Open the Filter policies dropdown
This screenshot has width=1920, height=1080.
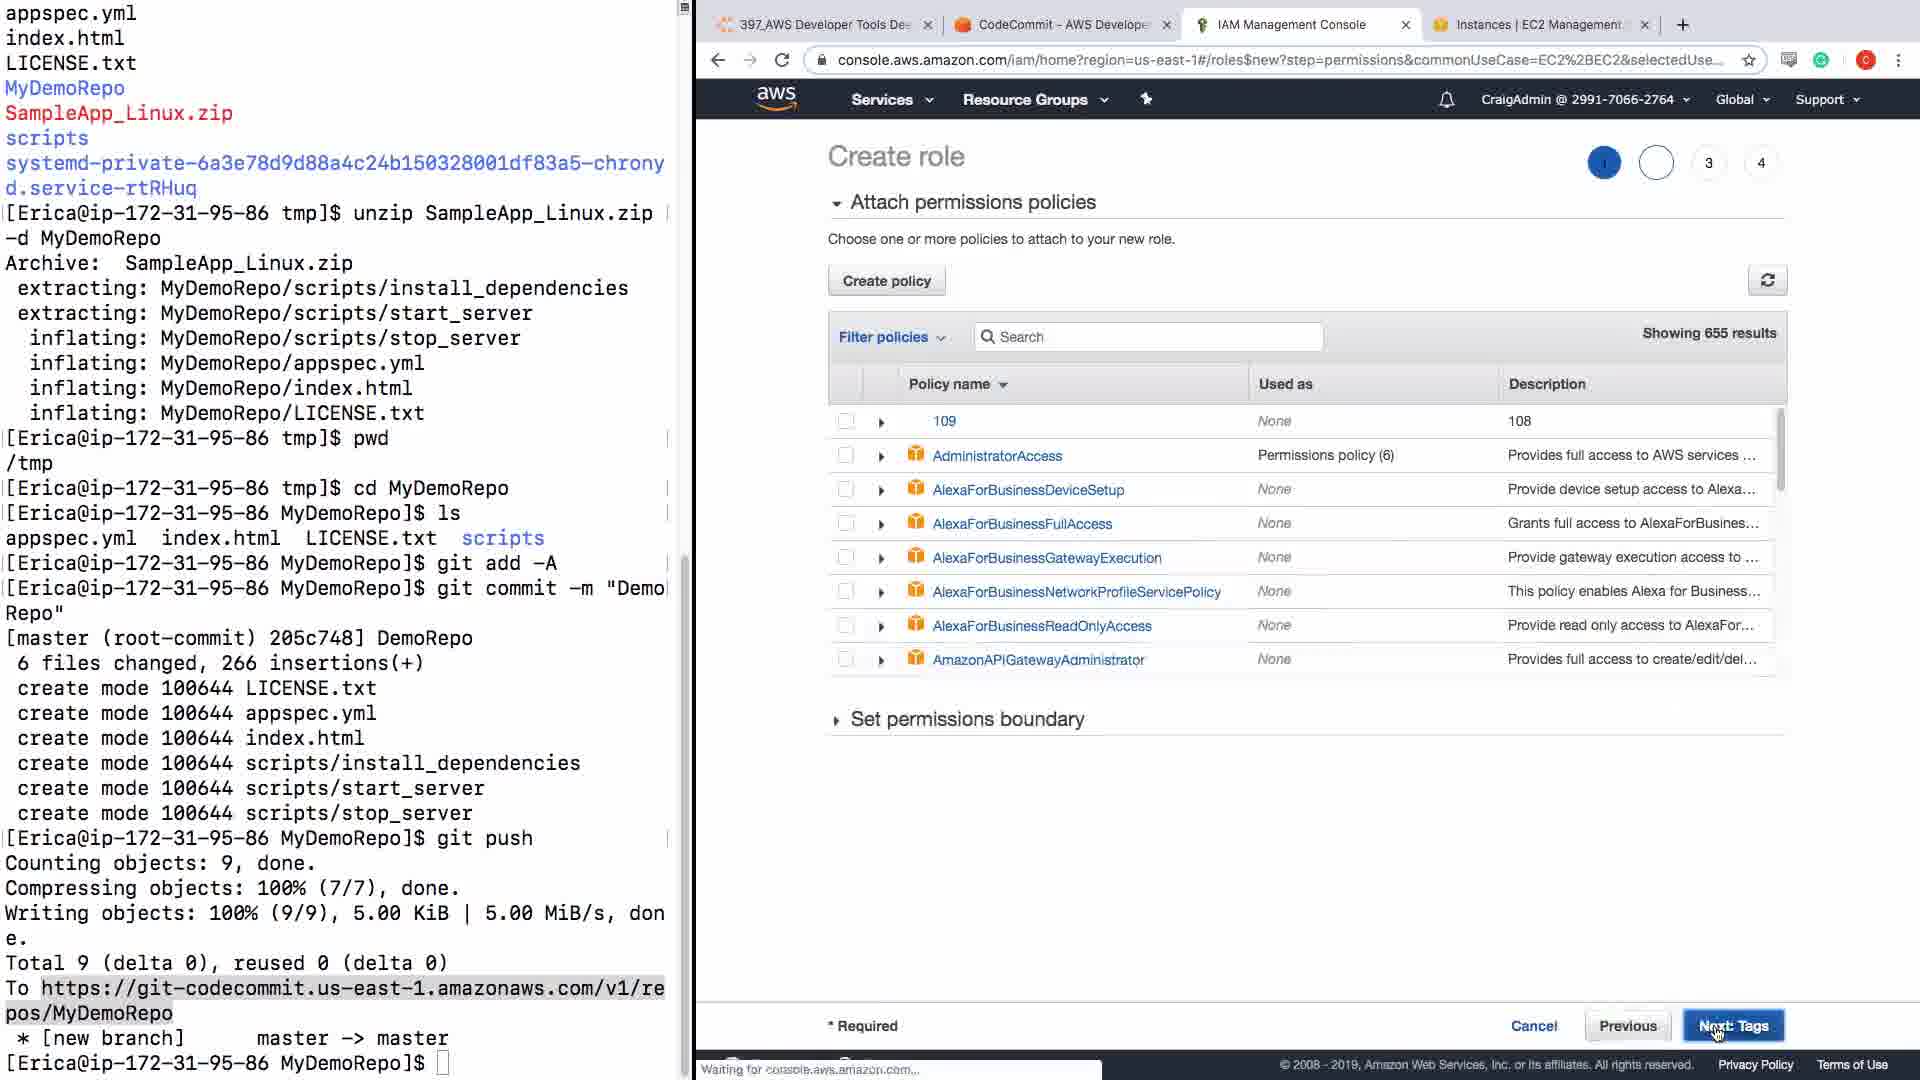(892, 337)
